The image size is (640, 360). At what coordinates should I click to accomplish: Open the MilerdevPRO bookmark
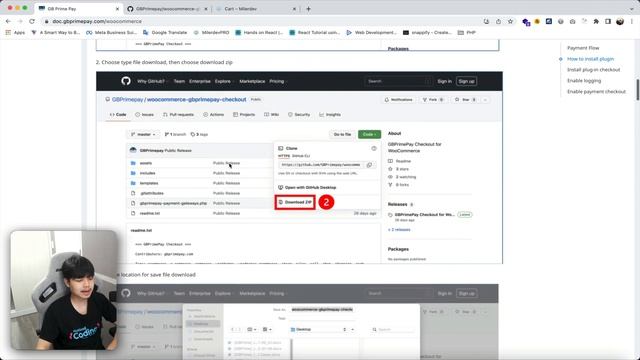[211, 32]
